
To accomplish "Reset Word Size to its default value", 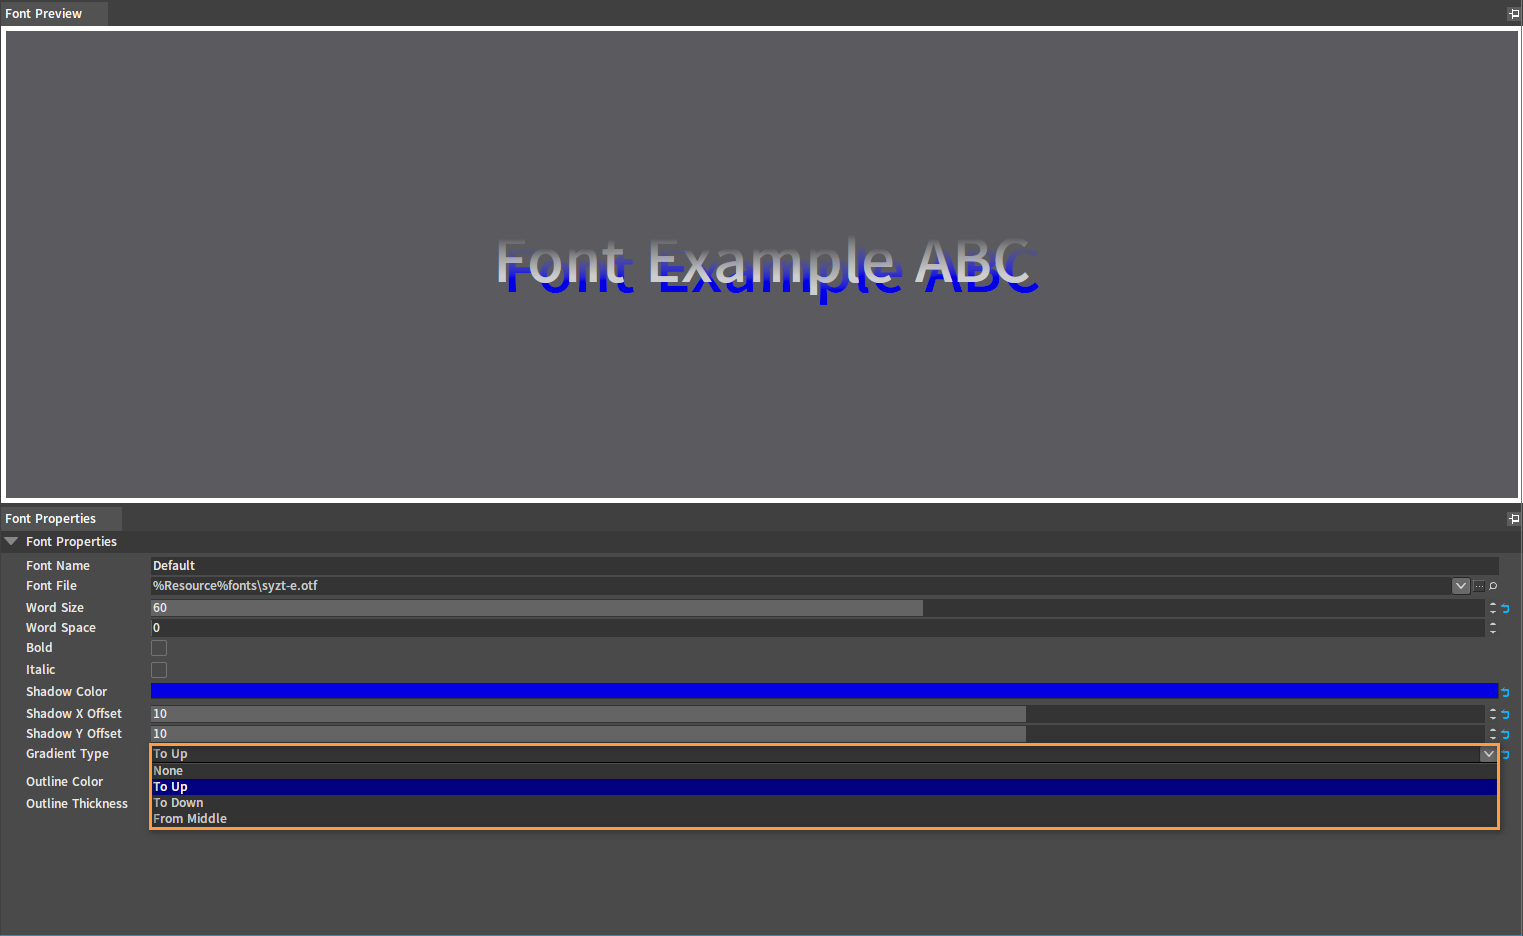I will tap(1505, 608).
